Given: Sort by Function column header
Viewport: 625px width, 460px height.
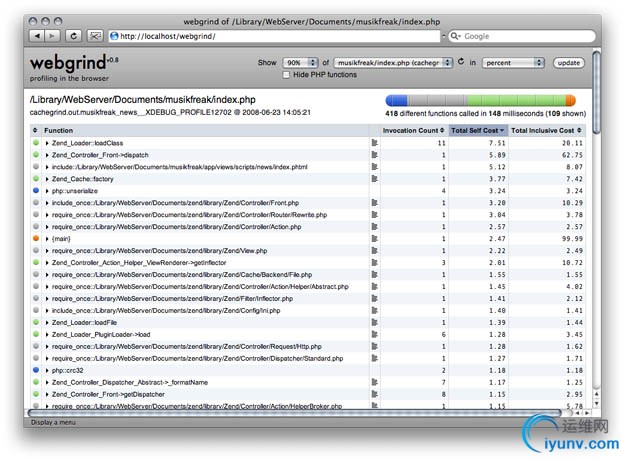Looking at the screenshot, I should 59,130.
